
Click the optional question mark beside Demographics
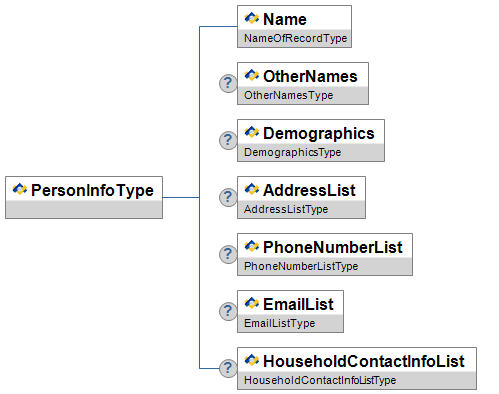click(228, 140)
